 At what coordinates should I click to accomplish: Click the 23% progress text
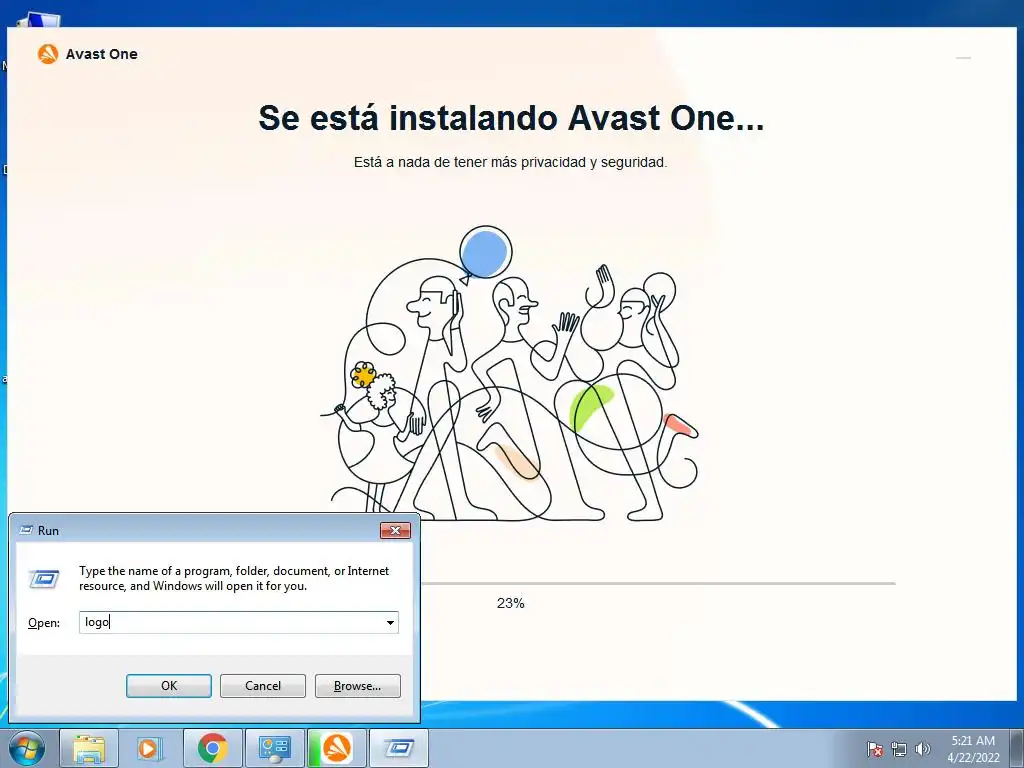pyautogui.click(x=510, y=603)
